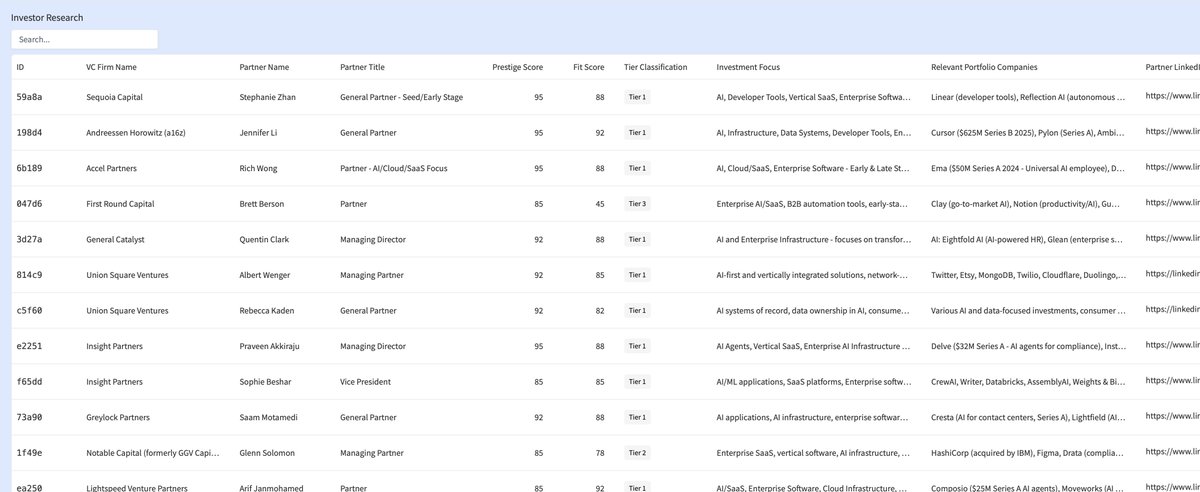Click the Tier 3 badge

click(637, 204)
